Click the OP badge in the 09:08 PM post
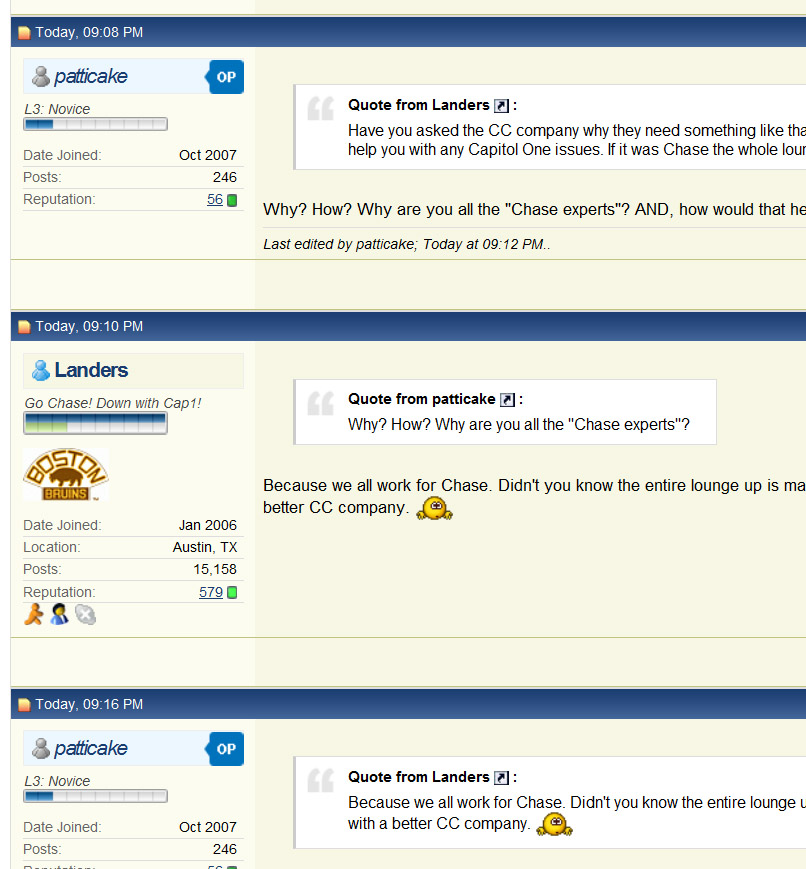Image resolution: width=806 pixels, height=869 pixels. pyautogui.click(x=225, y=77)
